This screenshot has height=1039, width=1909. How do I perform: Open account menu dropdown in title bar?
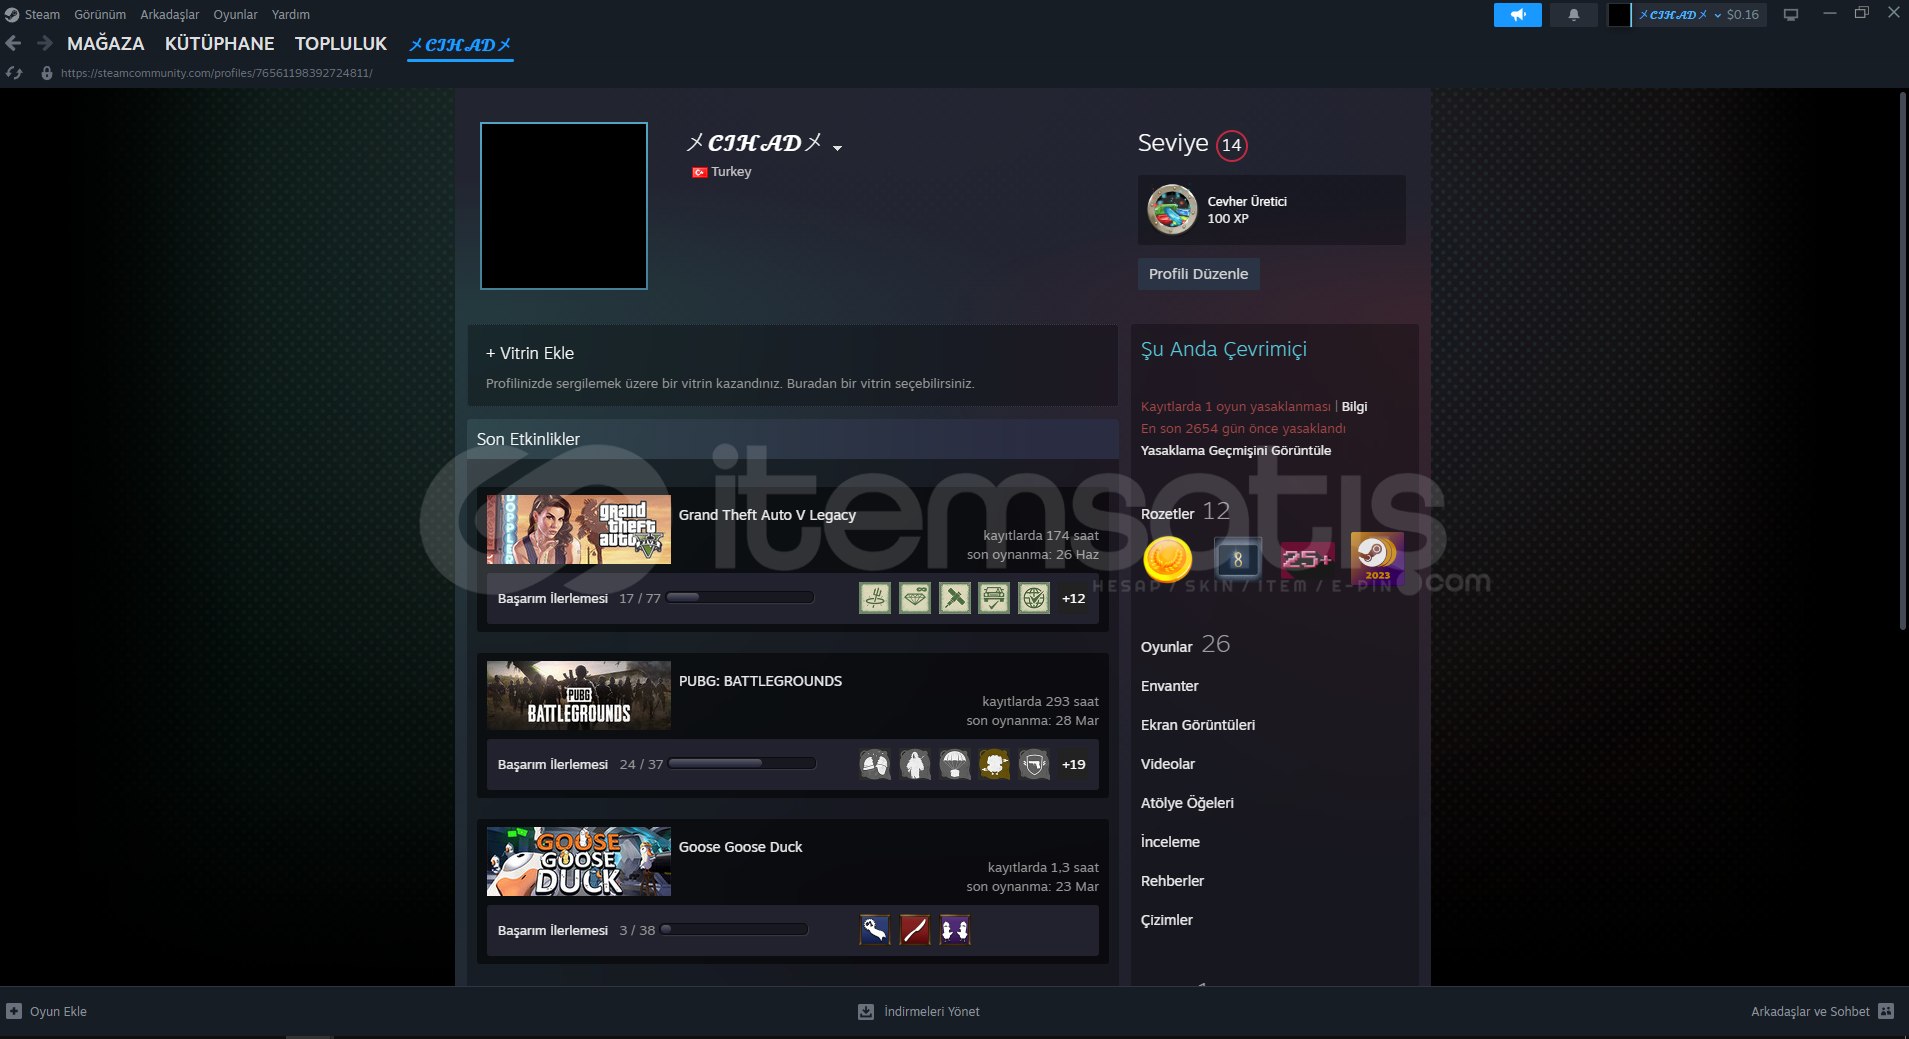tap(1717, 15)
